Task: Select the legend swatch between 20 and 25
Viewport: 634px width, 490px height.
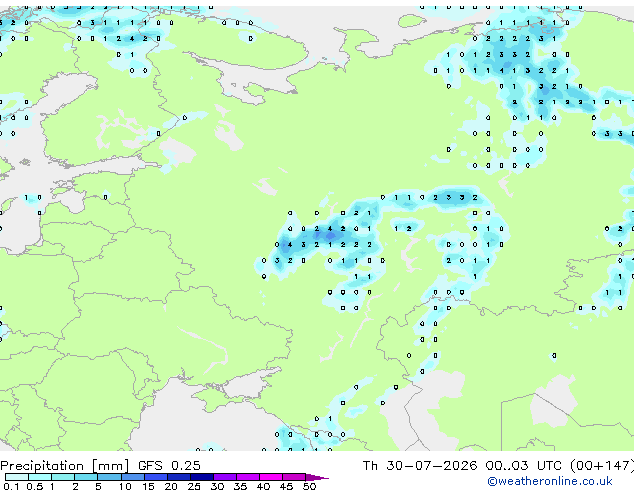Action: [x=178, y=477]
